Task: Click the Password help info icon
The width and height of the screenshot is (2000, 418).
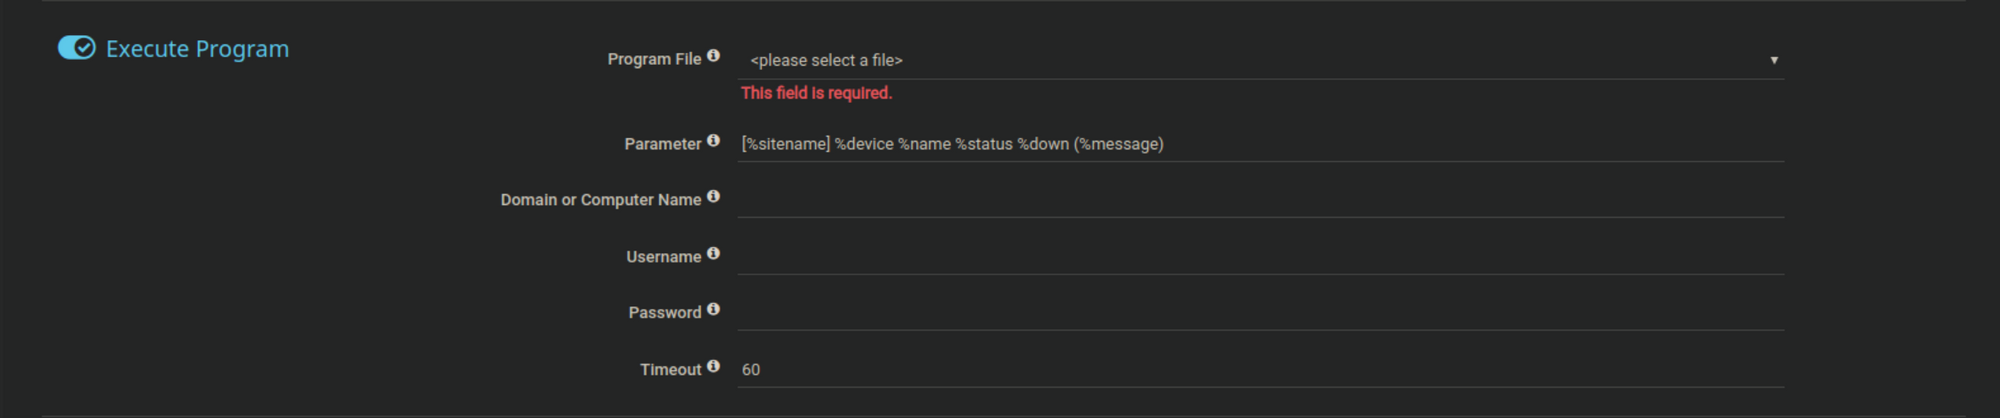Action: 713,310
